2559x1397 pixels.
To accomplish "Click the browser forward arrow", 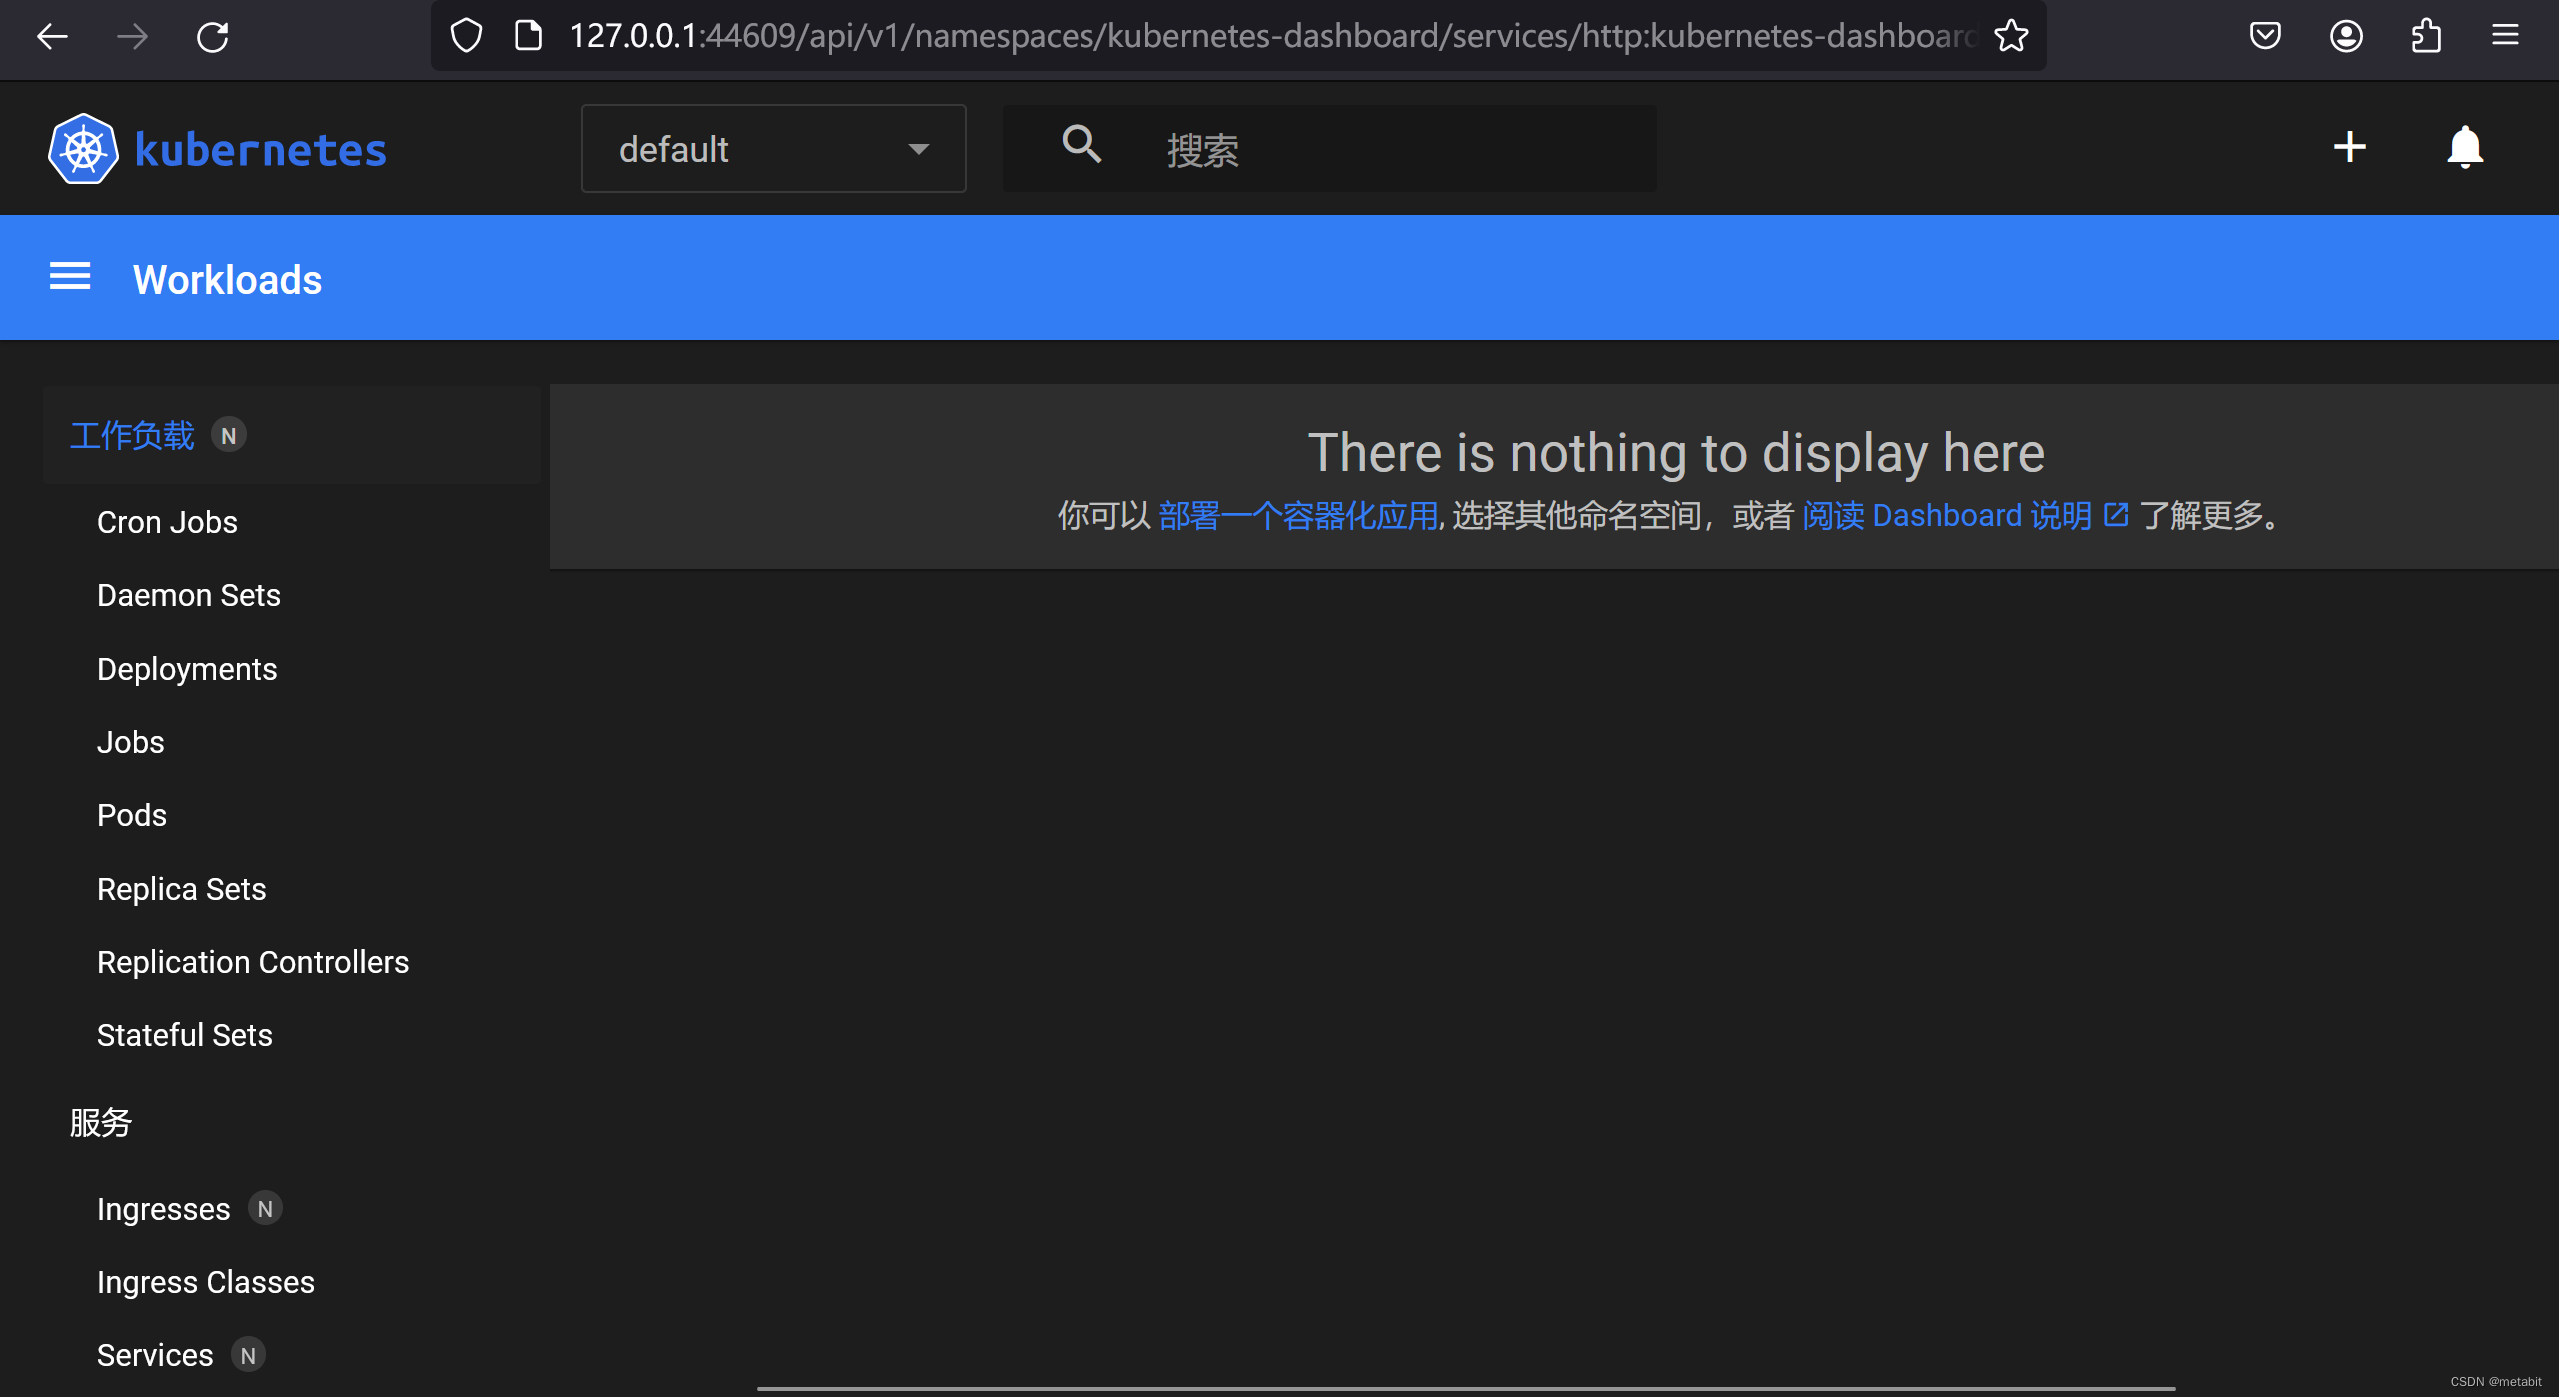I will pos(132,37).
